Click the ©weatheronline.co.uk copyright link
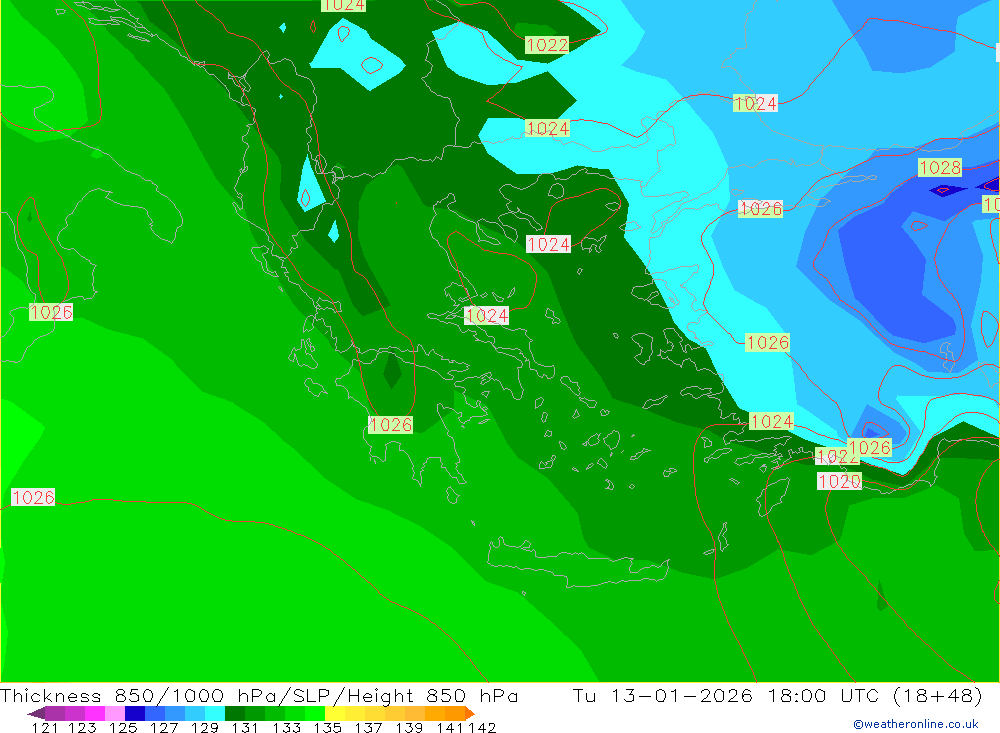This screenshot has height=733, width=1000. pyautogui.click(x=916, y=724)
